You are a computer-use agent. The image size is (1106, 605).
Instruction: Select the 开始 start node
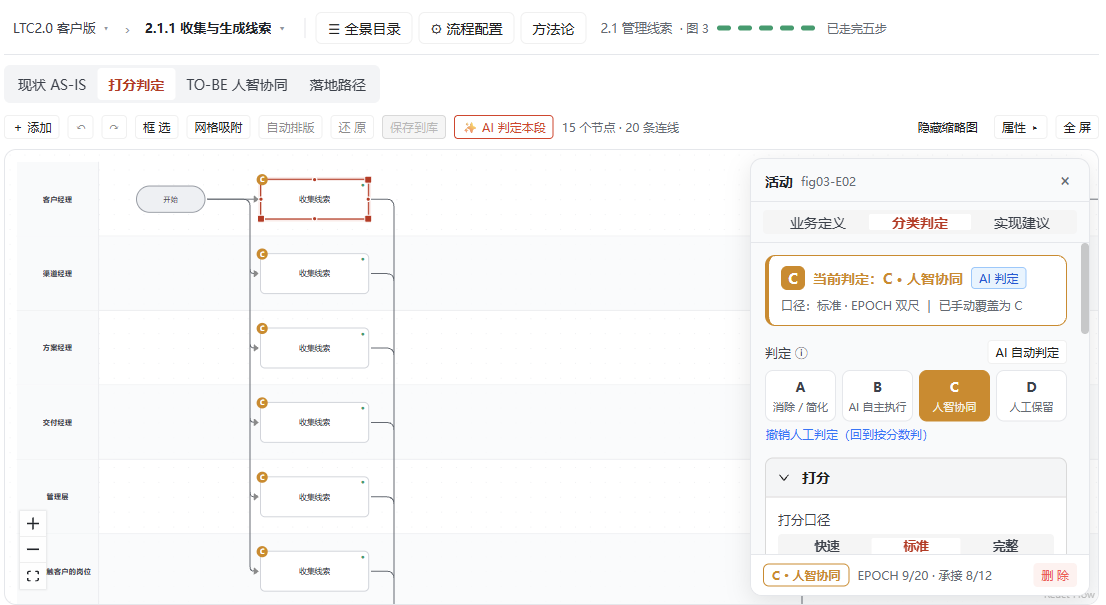(171, 200)
